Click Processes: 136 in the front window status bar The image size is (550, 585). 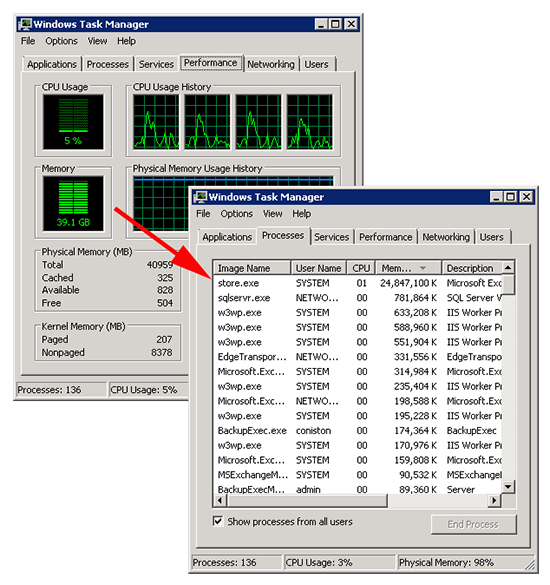[x=224, y=563]
